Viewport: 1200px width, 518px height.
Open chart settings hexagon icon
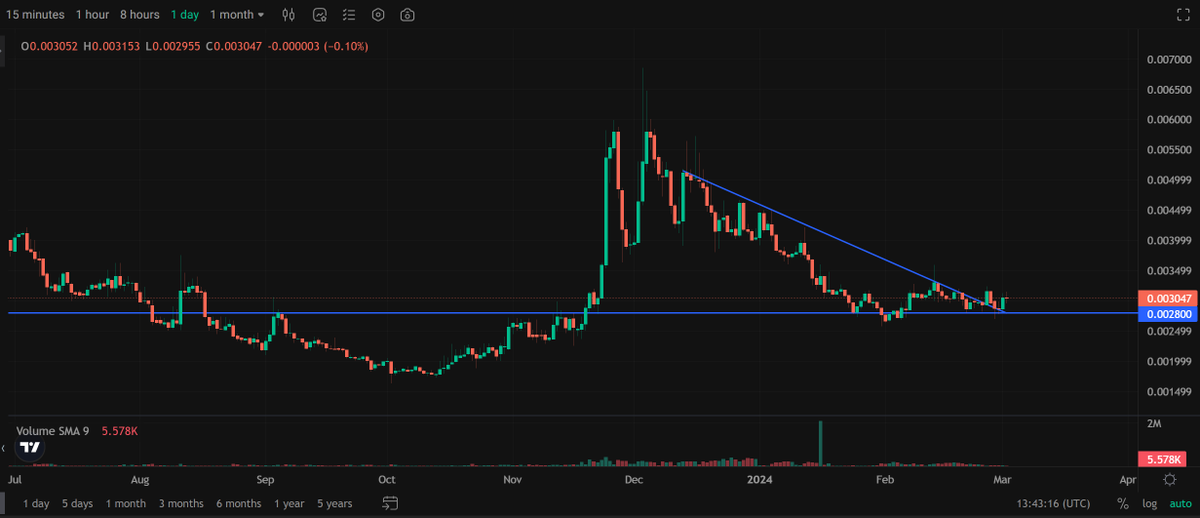click(x=378, y=15)
